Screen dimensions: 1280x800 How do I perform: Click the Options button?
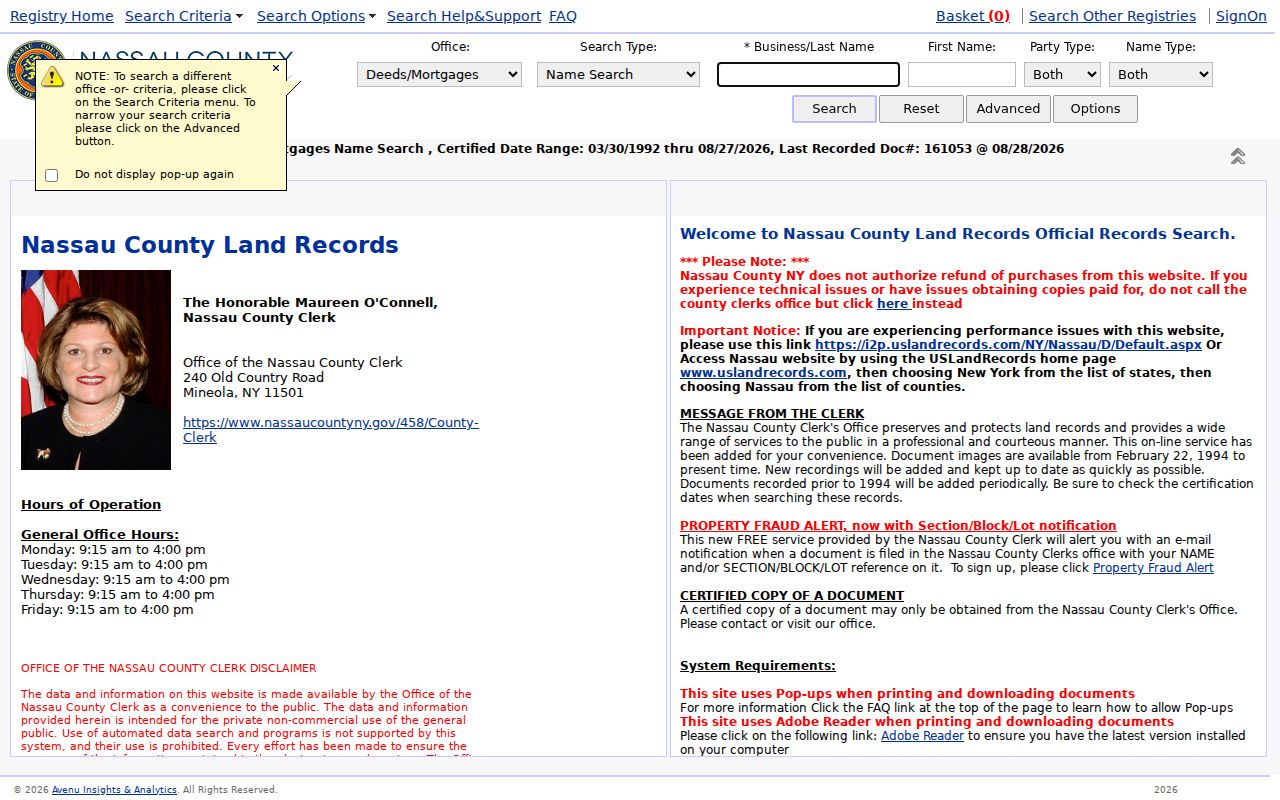tap(1095, 109)
